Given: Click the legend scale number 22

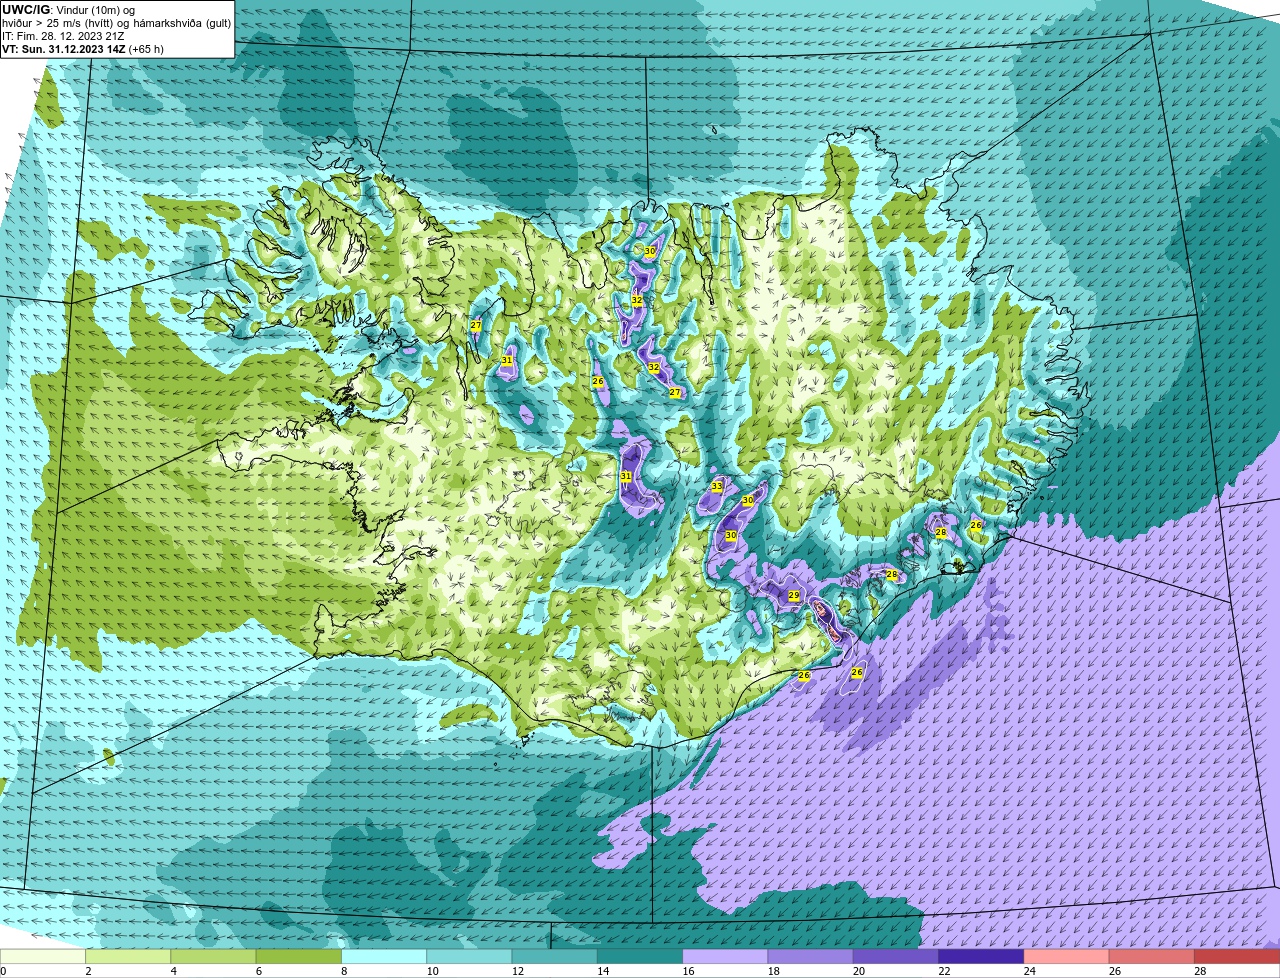Looking at the screenshot, I should [x=943, y=971].
